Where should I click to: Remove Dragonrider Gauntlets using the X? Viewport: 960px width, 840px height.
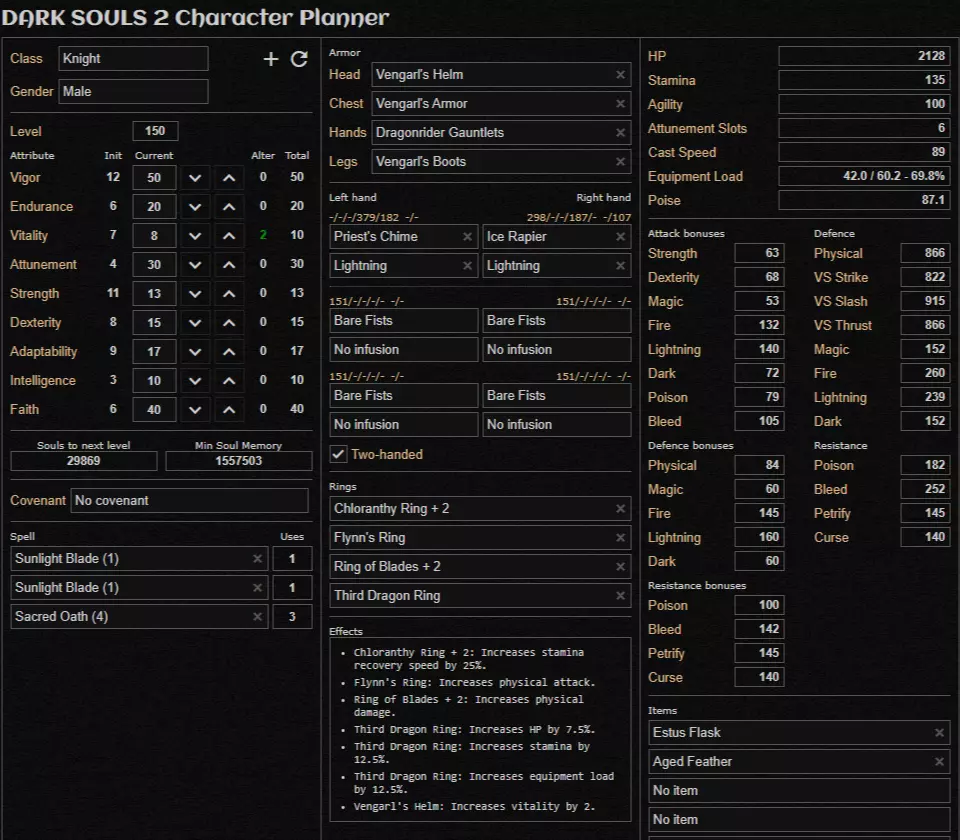coord(620,133)
